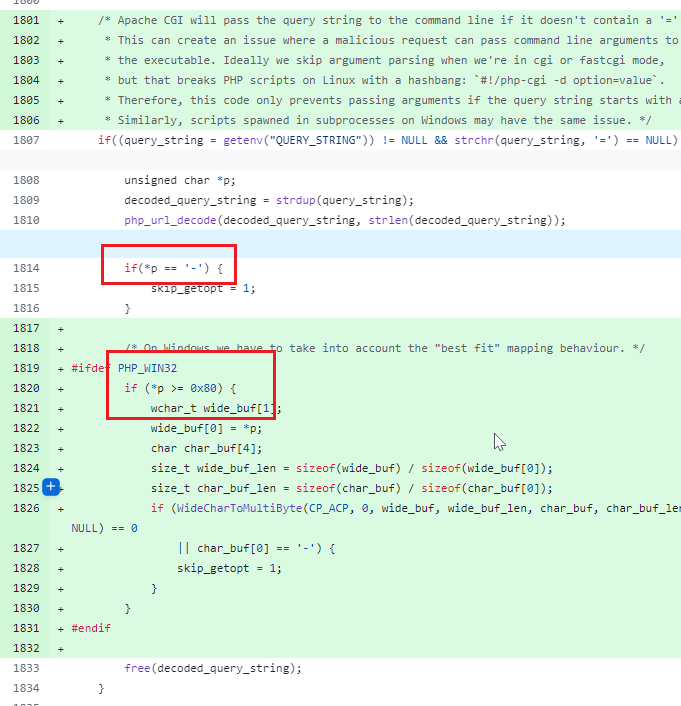Click the blue plus add-comment icon

(51, 487)
